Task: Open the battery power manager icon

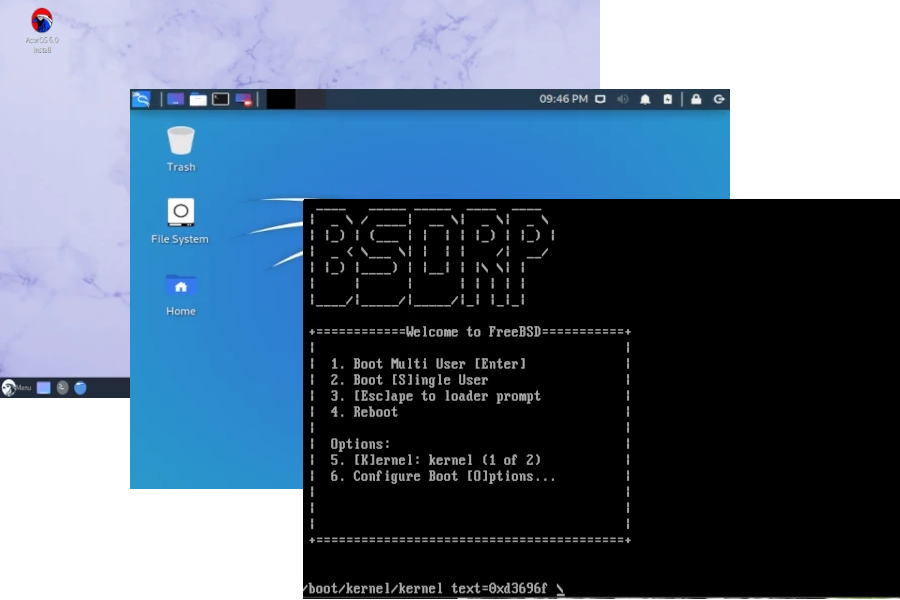Action: click(668, 99)
